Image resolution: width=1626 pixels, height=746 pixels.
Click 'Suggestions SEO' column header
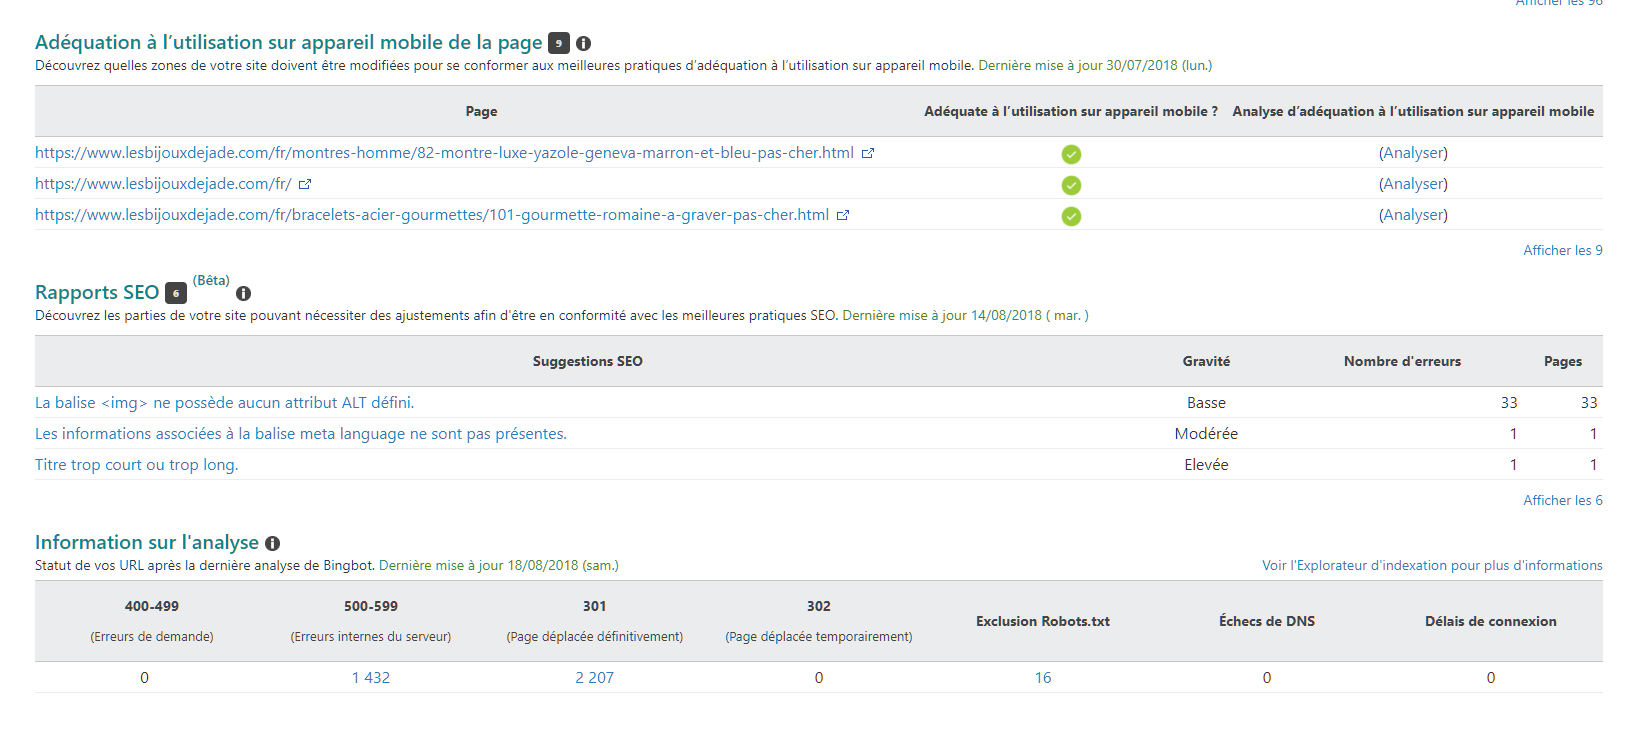[x=588, y=361]
